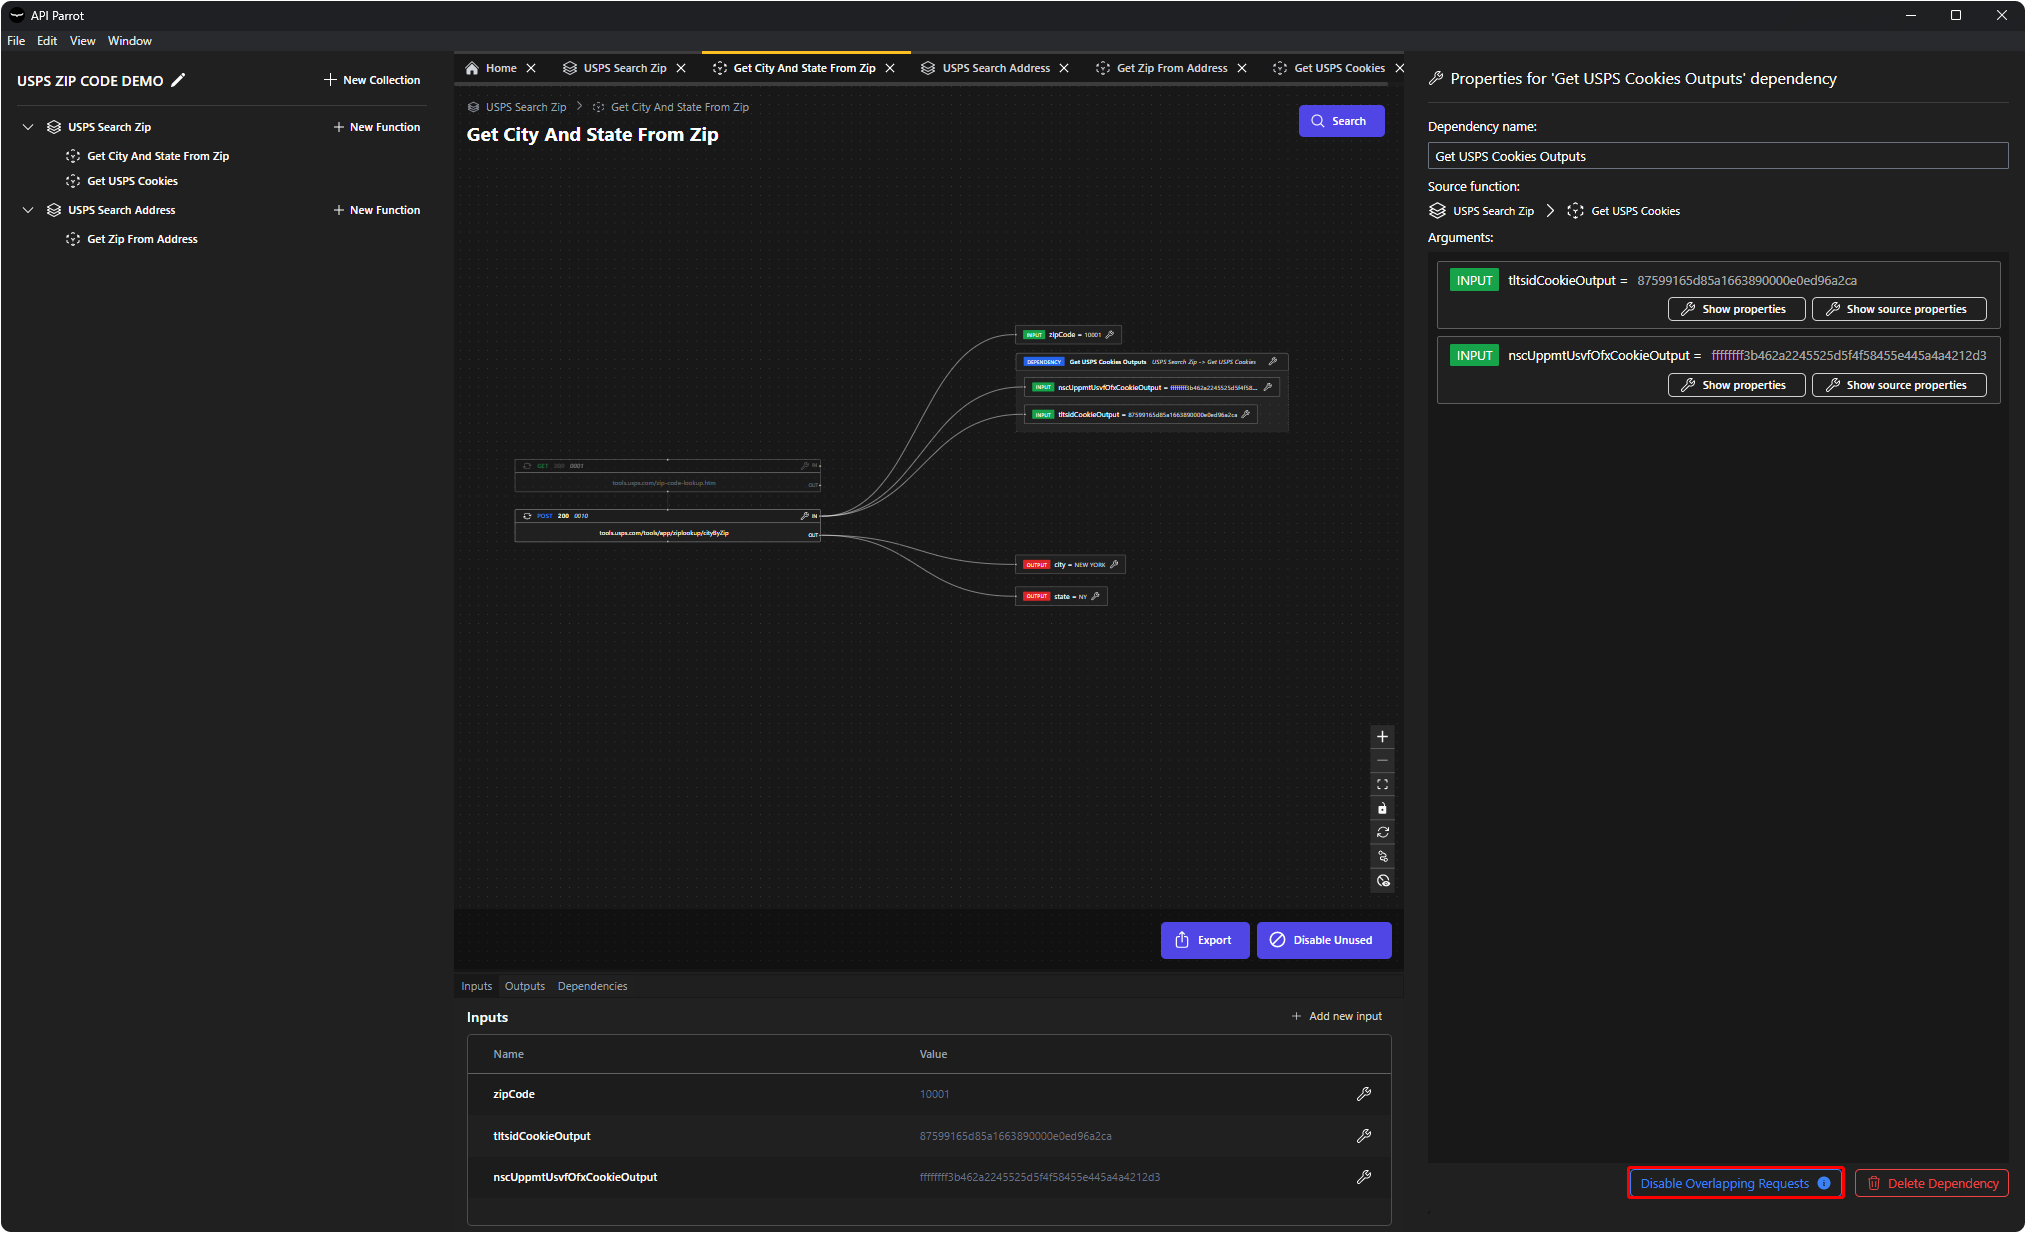Click the fit view canvas control
Screen dimensions: 2026x1233
pyautogui.click(x=1382, y=785)
